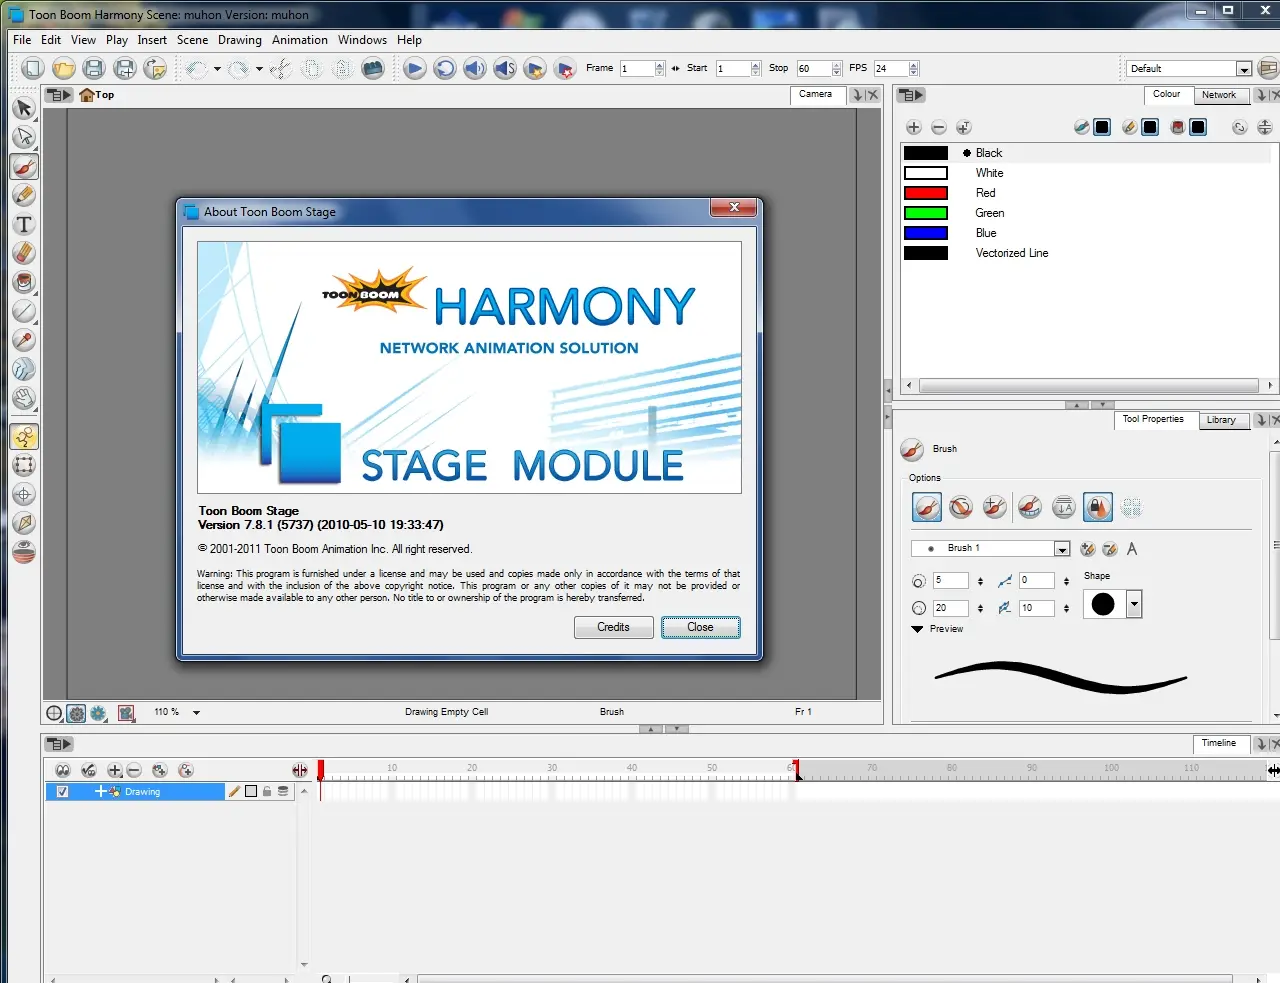Open a scene with the folder icon

tap(64, 68)
